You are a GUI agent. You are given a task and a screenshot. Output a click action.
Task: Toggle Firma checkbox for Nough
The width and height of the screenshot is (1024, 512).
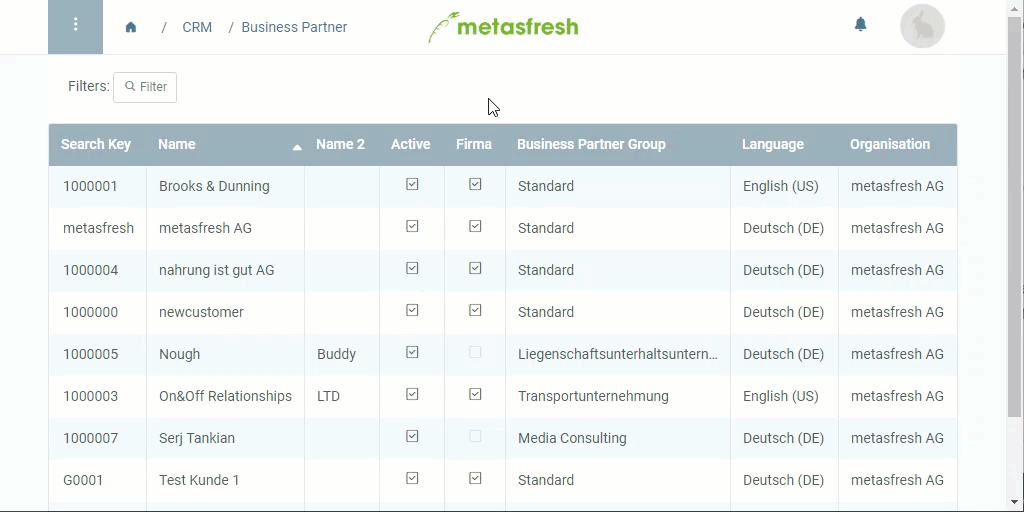475,353
